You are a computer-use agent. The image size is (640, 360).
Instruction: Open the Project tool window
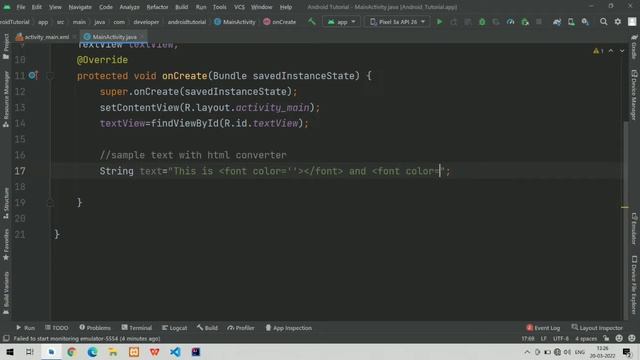pyautogui.click(x=6, y=46)
